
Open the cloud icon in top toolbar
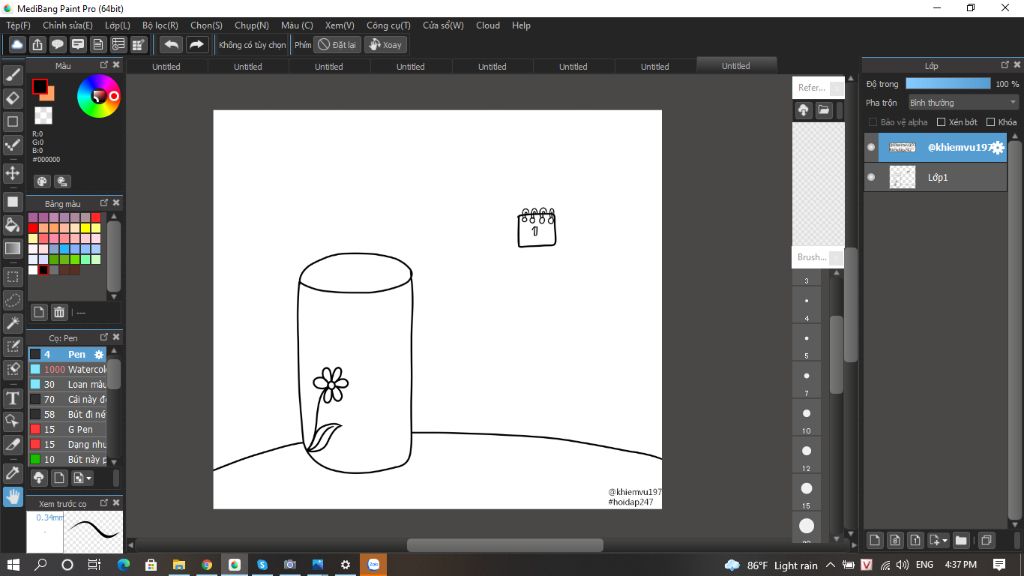click(17, 44)
